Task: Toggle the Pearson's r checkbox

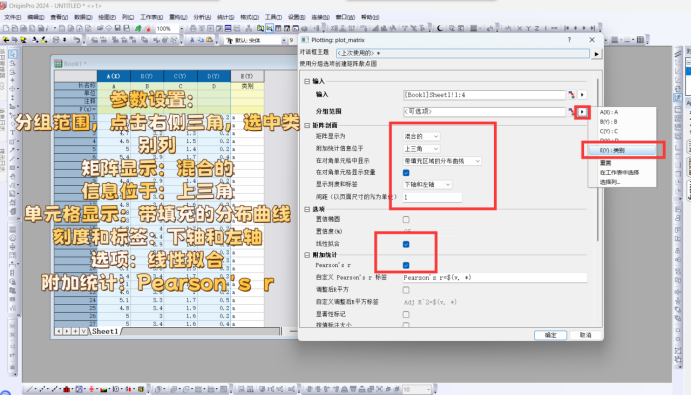Action: (x=406, y=265)
